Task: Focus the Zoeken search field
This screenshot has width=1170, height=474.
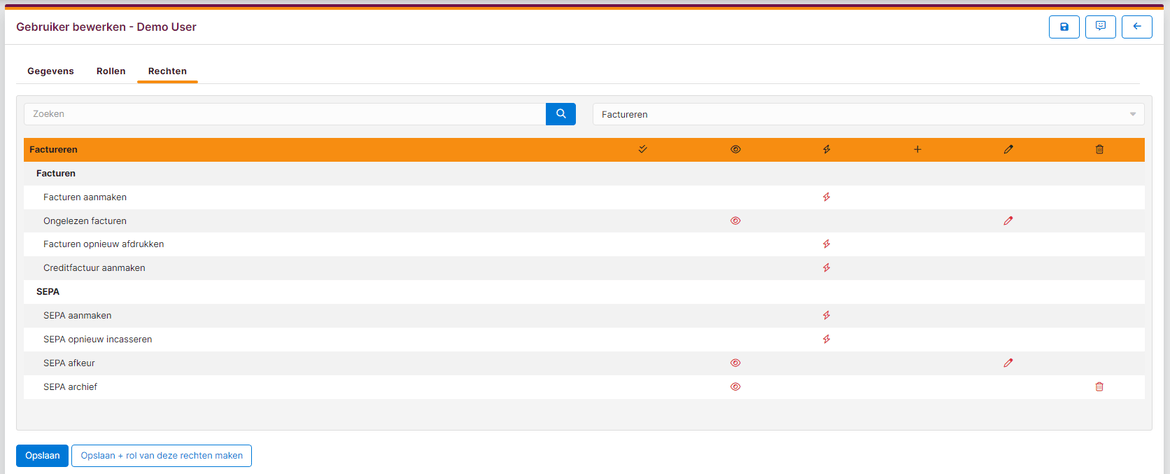Action: pos(285,114)
